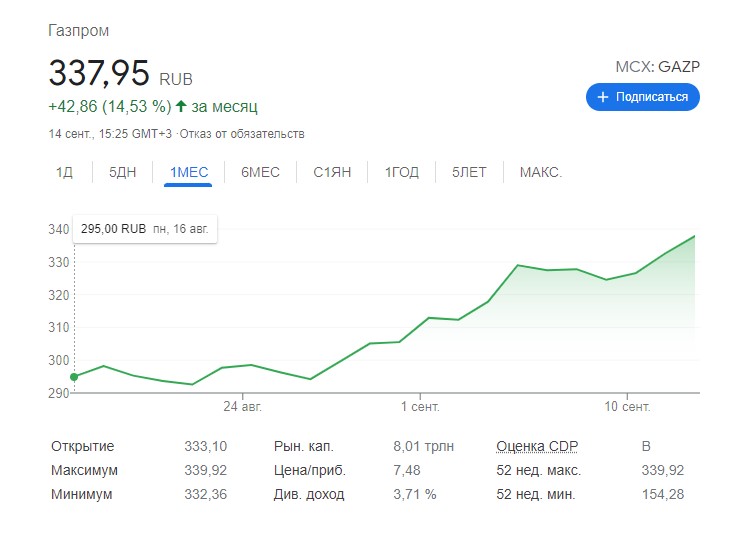This screenshot has width=738, height=533.
Task: Open the 6МЕС range tab
Action: [260, 172]
